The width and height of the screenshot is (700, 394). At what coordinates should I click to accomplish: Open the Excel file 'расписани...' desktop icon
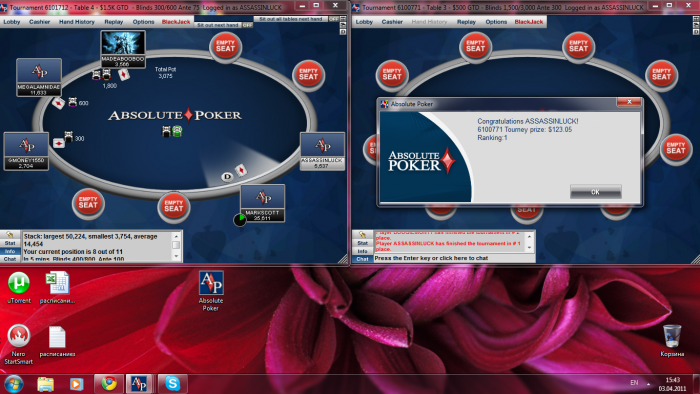(x=57, y=287)
